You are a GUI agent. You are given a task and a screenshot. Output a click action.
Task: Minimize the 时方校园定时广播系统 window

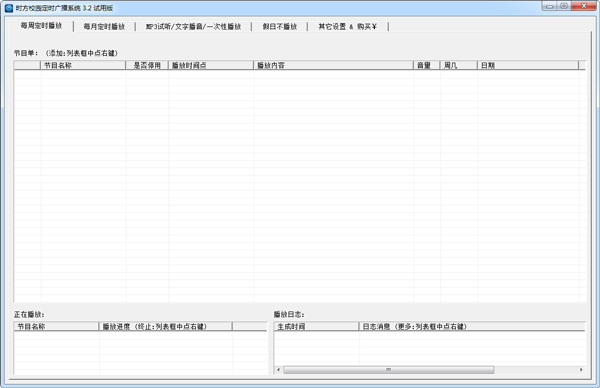[549, 6]
